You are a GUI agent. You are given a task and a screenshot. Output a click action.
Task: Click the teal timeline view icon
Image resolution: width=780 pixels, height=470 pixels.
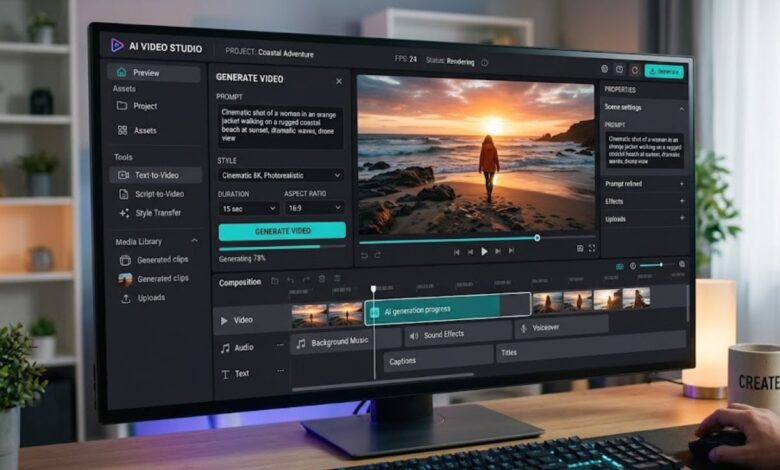620,267
